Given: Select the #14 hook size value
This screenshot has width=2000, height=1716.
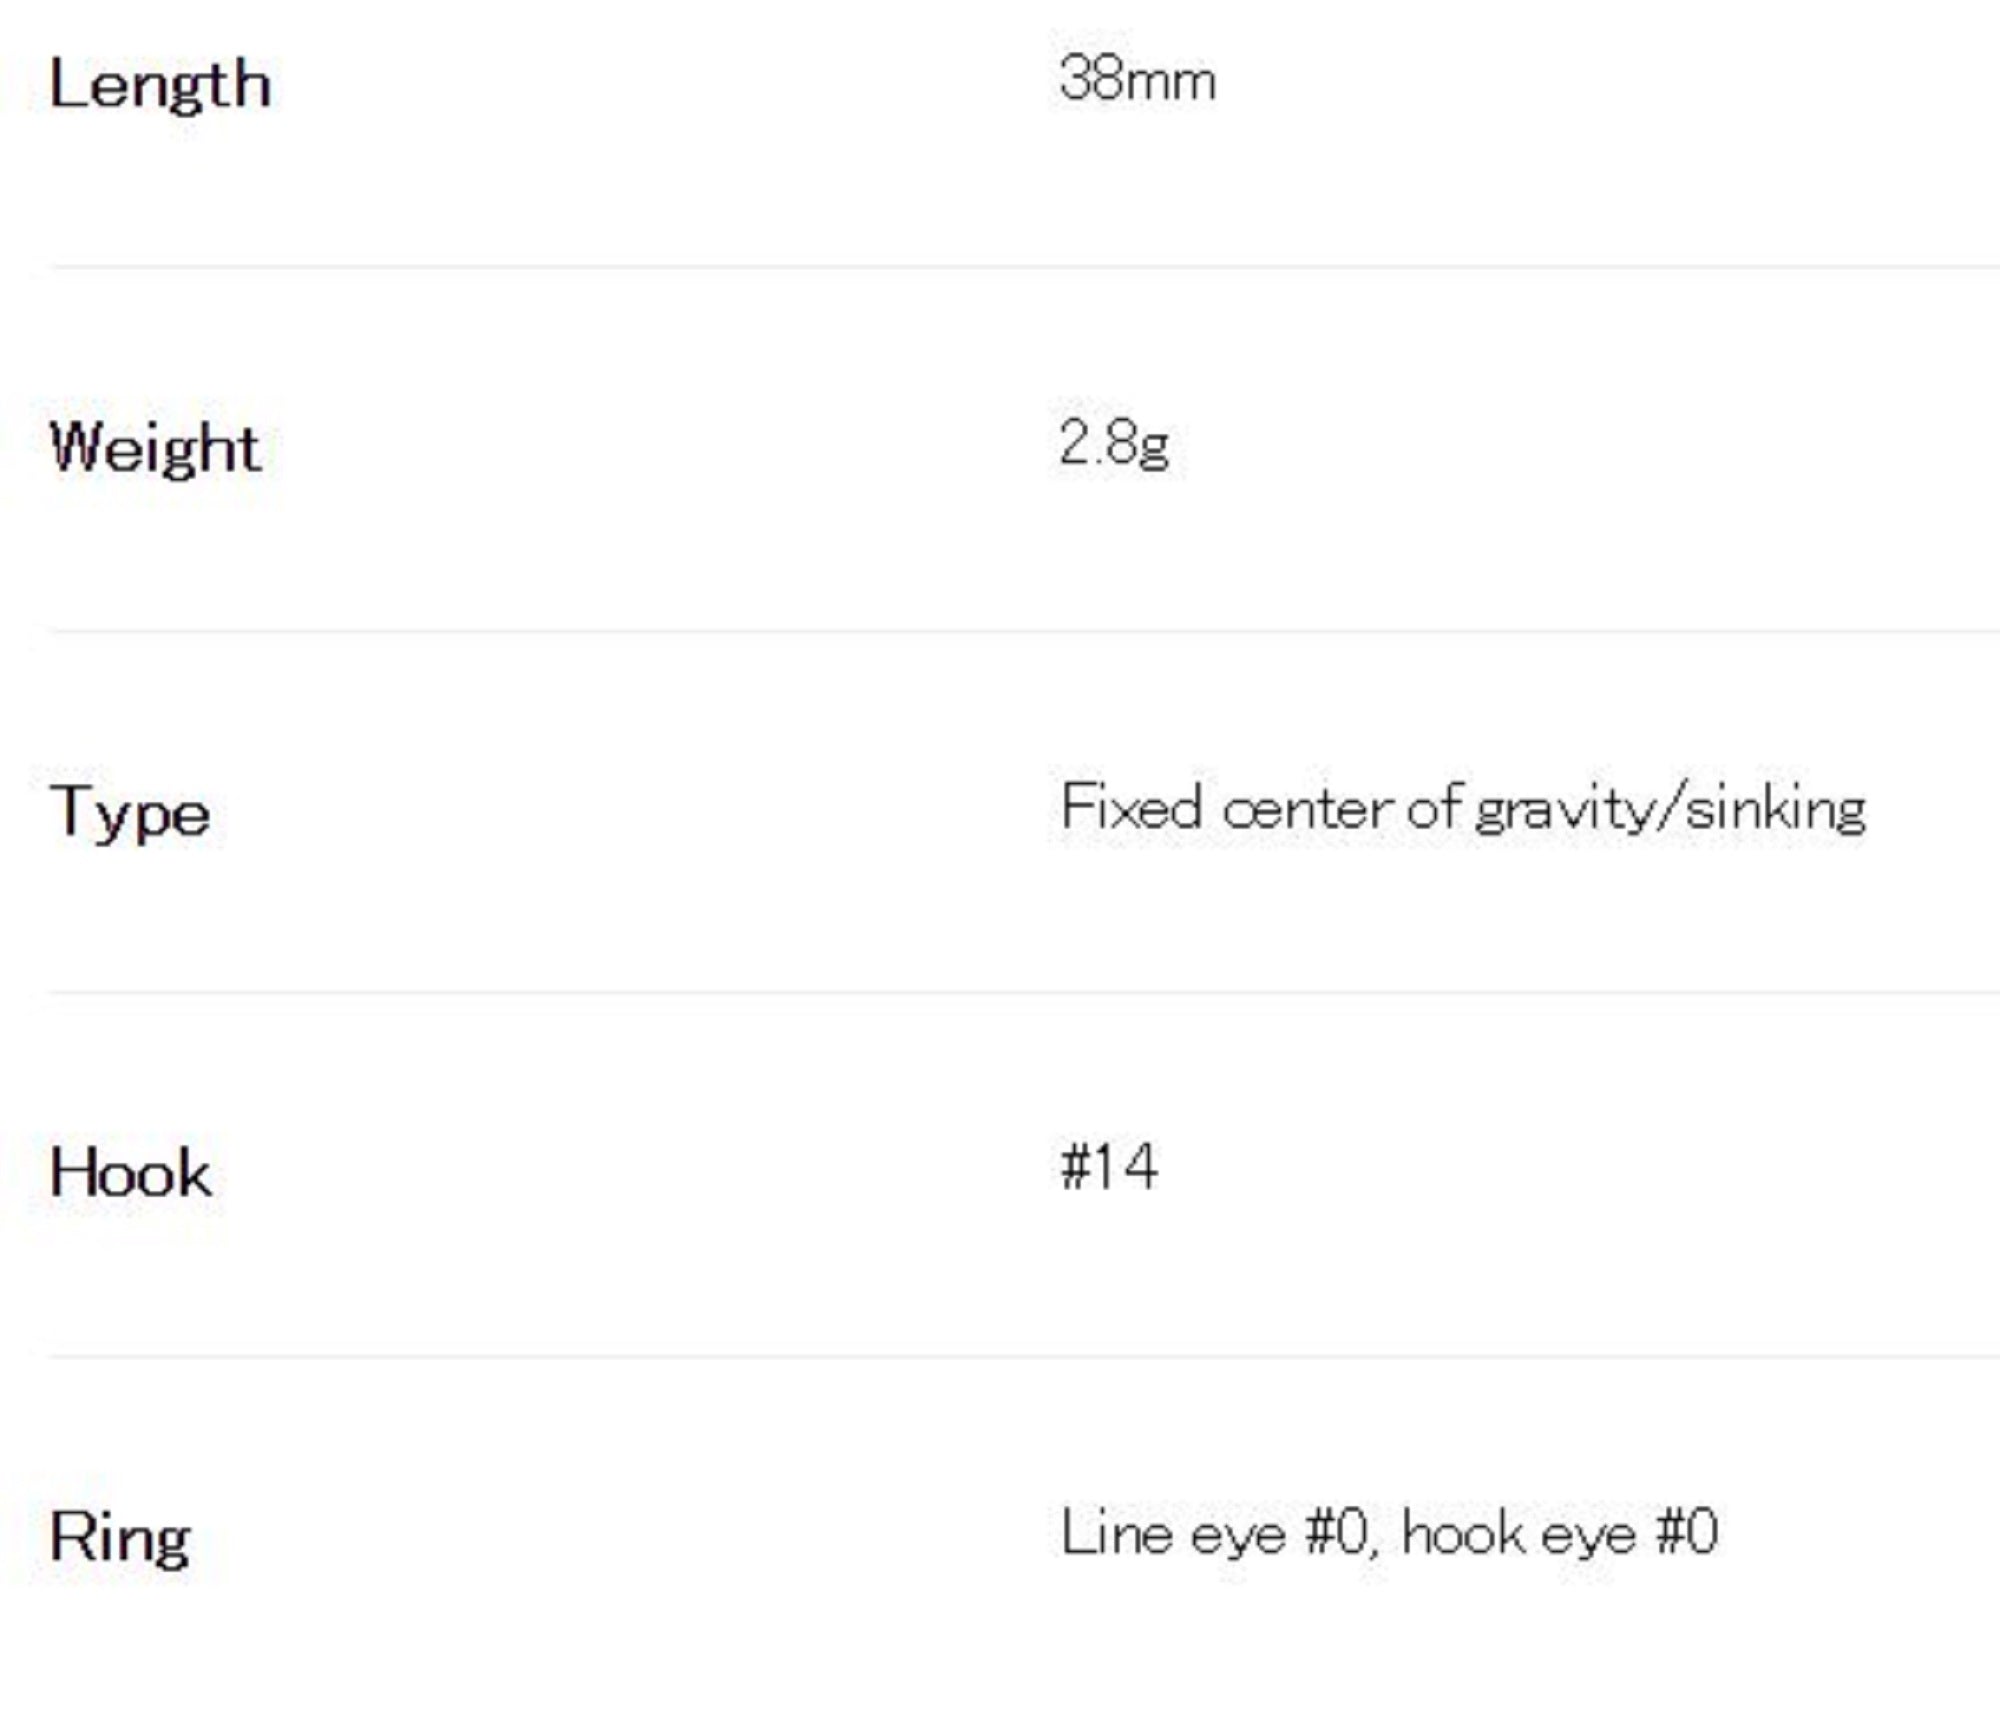Looking at the screenshot, I should [x=1109, y=1167].
